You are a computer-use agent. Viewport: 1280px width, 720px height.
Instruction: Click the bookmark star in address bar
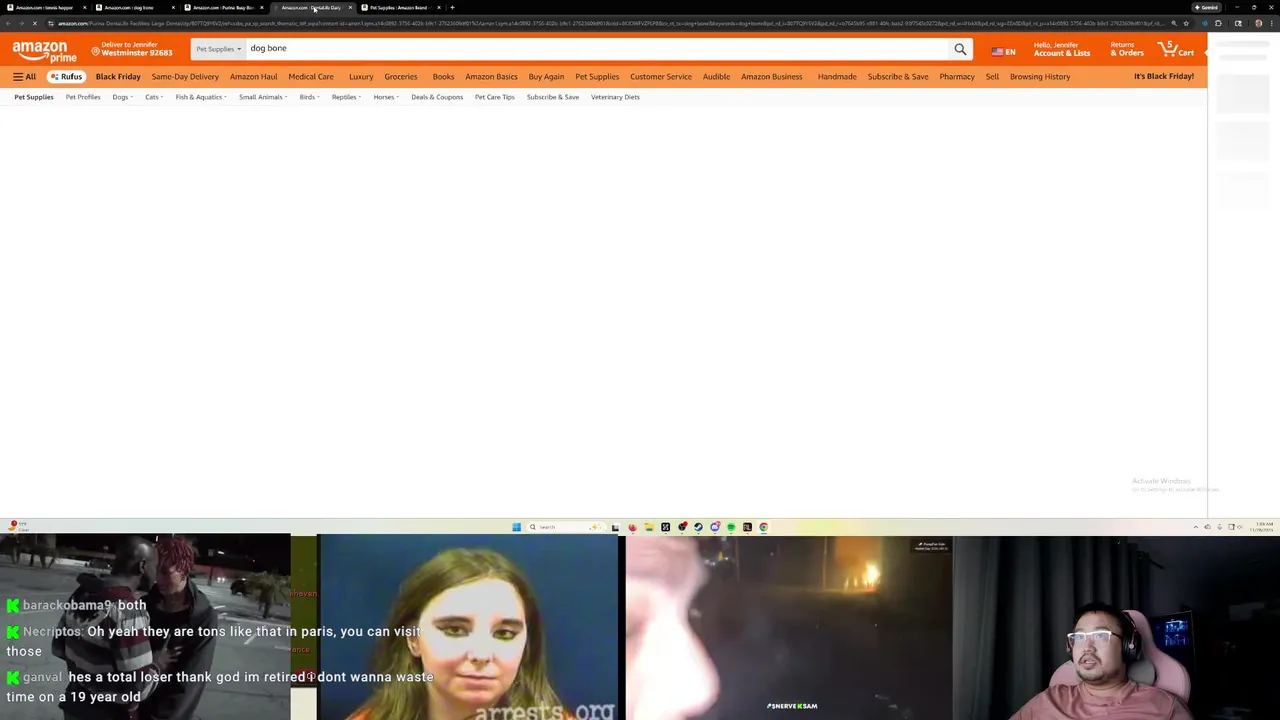[1186, 23]
